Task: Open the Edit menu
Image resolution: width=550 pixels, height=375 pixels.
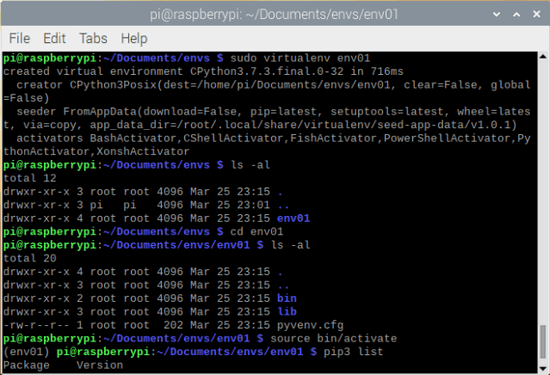Action: pyautogui.click(x=54, y=38)
